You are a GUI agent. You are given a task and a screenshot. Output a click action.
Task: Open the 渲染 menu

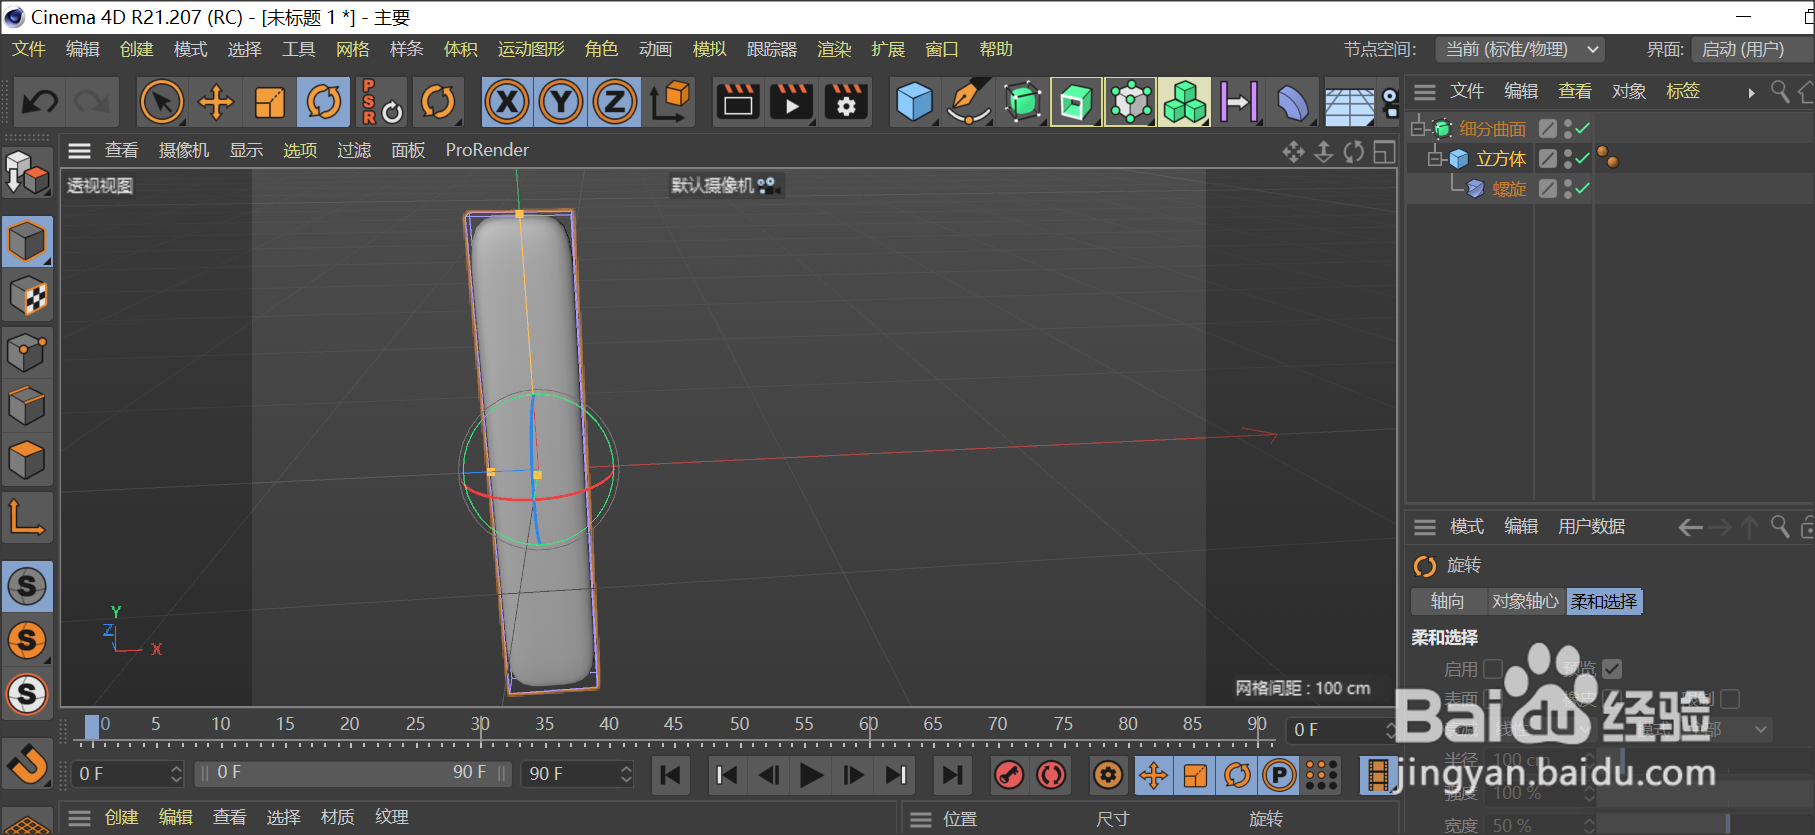pyautogui.click(x=834, y=49)
